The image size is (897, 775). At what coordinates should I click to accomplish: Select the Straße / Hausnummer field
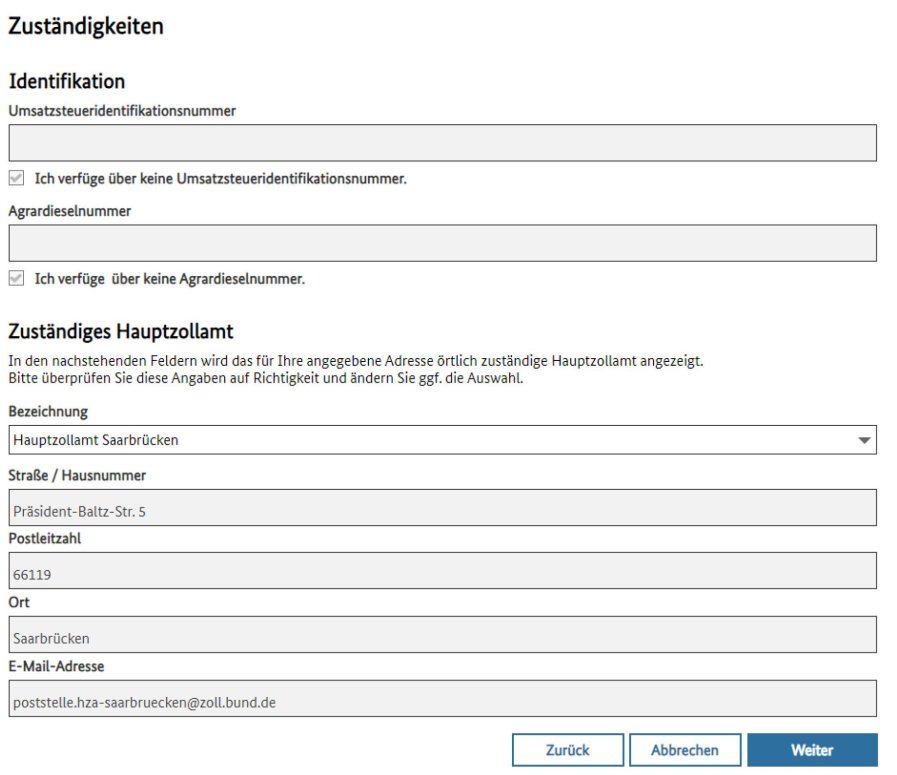[442, 508]
